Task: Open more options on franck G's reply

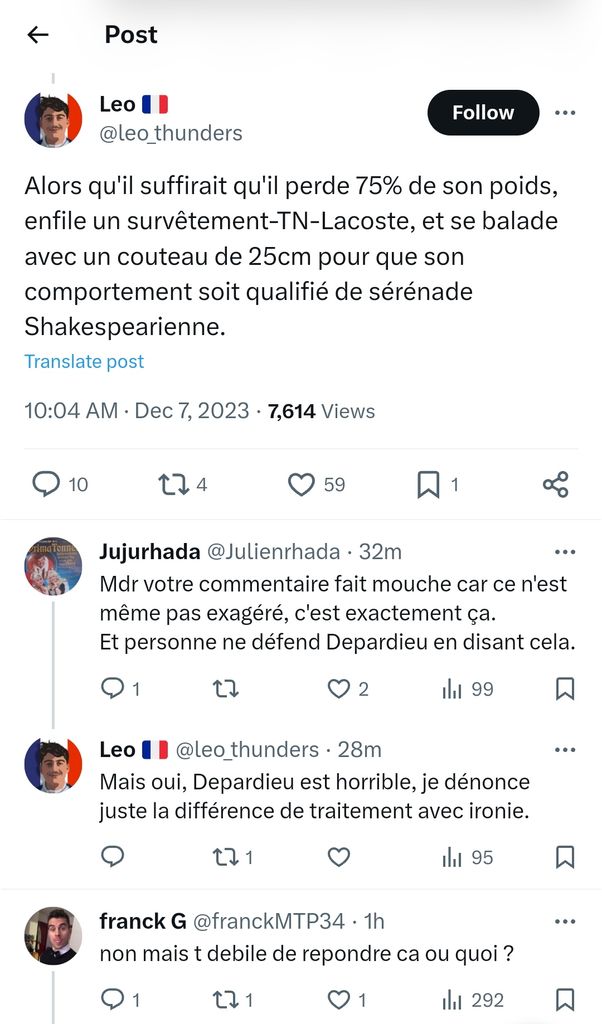Action: pyautogui.click(x=565, y=922)
